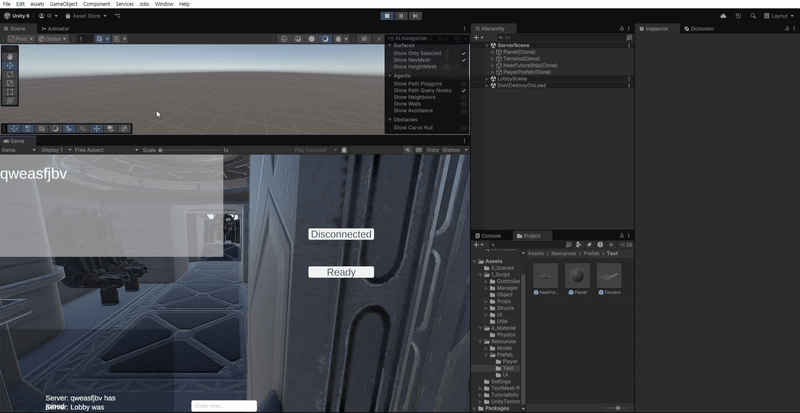Click Stats button in Game view toolbar
The image size is (800, 413).
[x=433, y=150]
